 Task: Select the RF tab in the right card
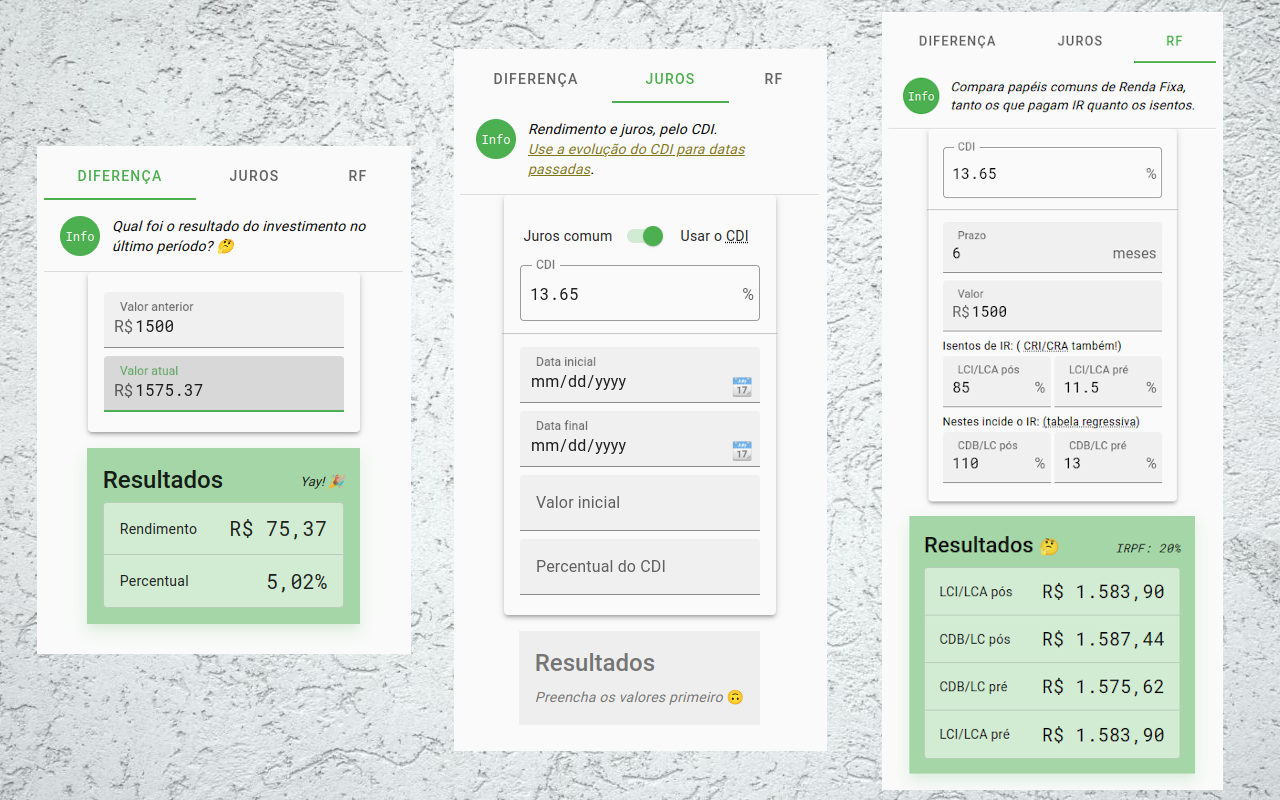1174,41
